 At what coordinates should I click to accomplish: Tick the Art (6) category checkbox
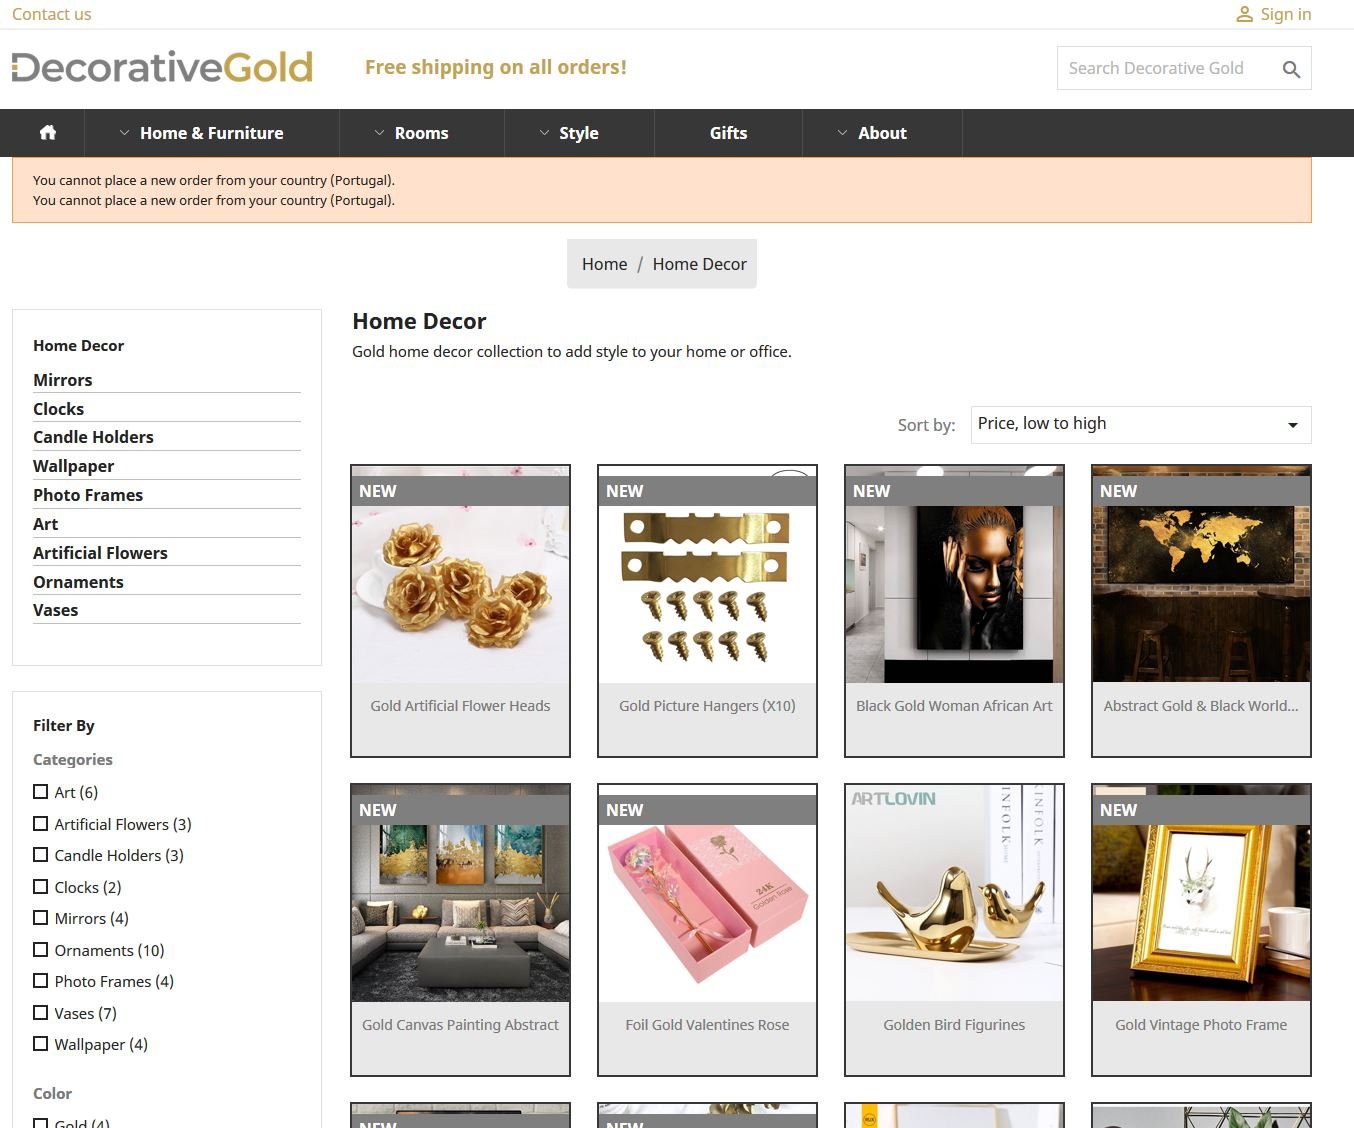click(41, 792)
